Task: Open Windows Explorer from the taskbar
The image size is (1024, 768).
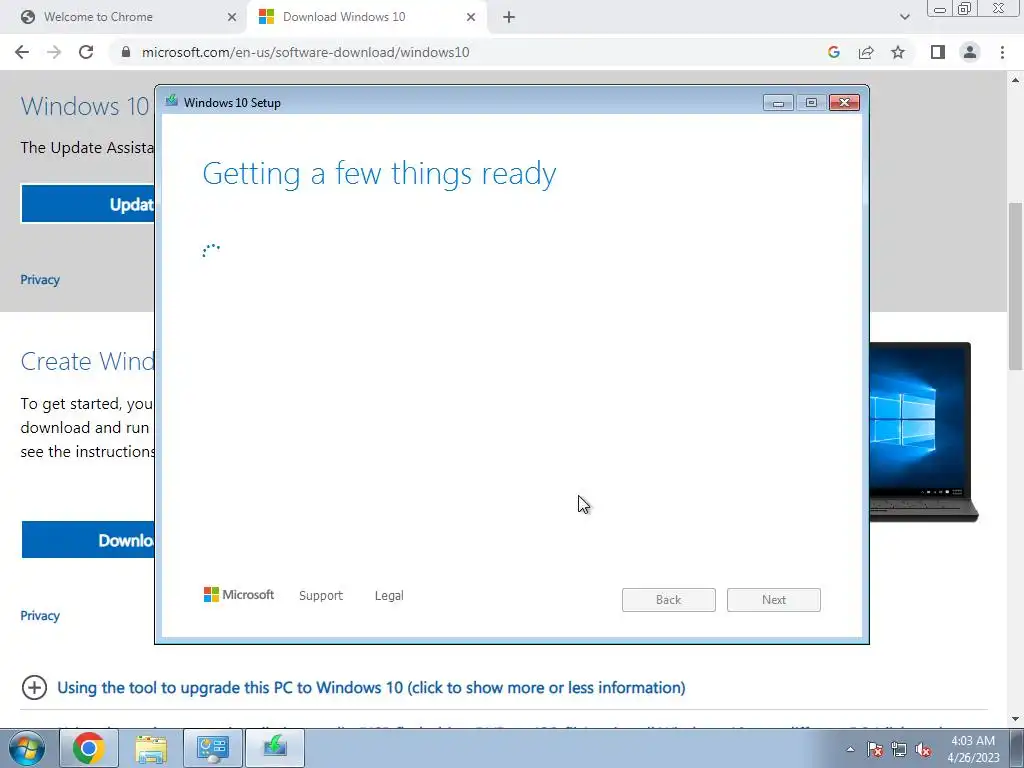Action: (151, 748)
